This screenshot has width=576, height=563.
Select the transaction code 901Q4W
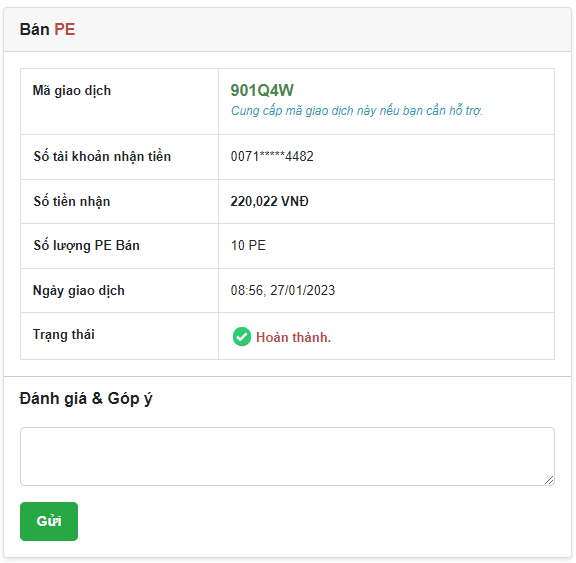click(x=262, y=90)
